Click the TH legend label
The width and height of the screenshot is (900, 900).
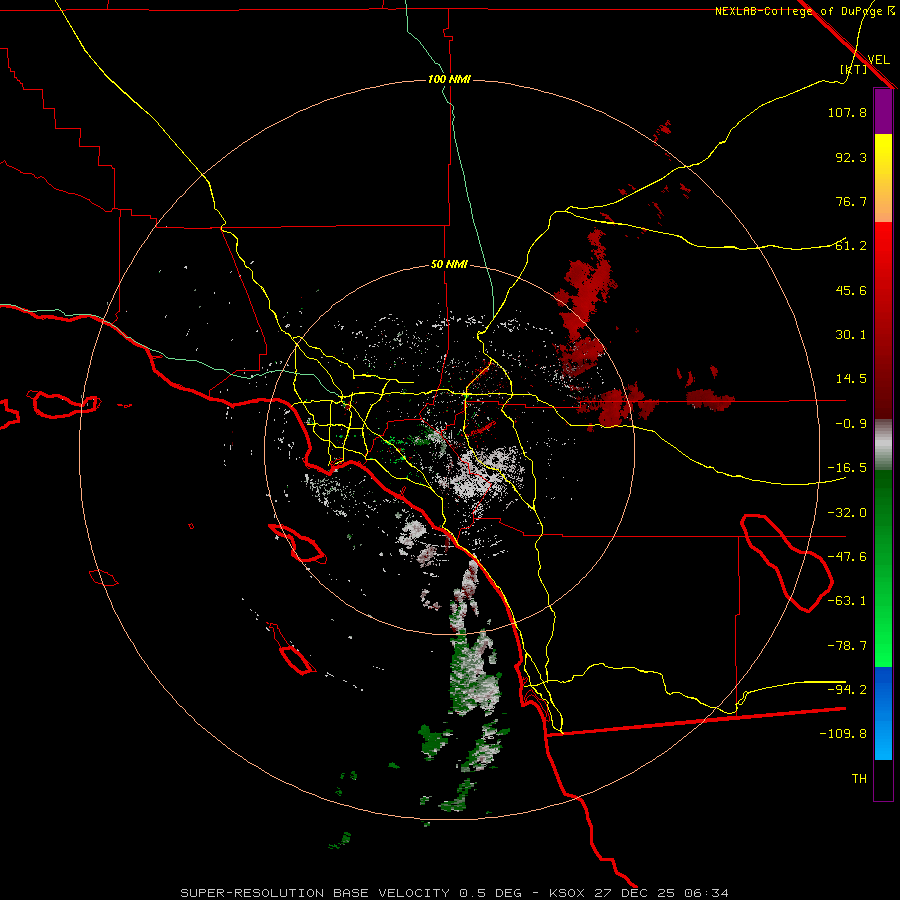coord(859,779)
